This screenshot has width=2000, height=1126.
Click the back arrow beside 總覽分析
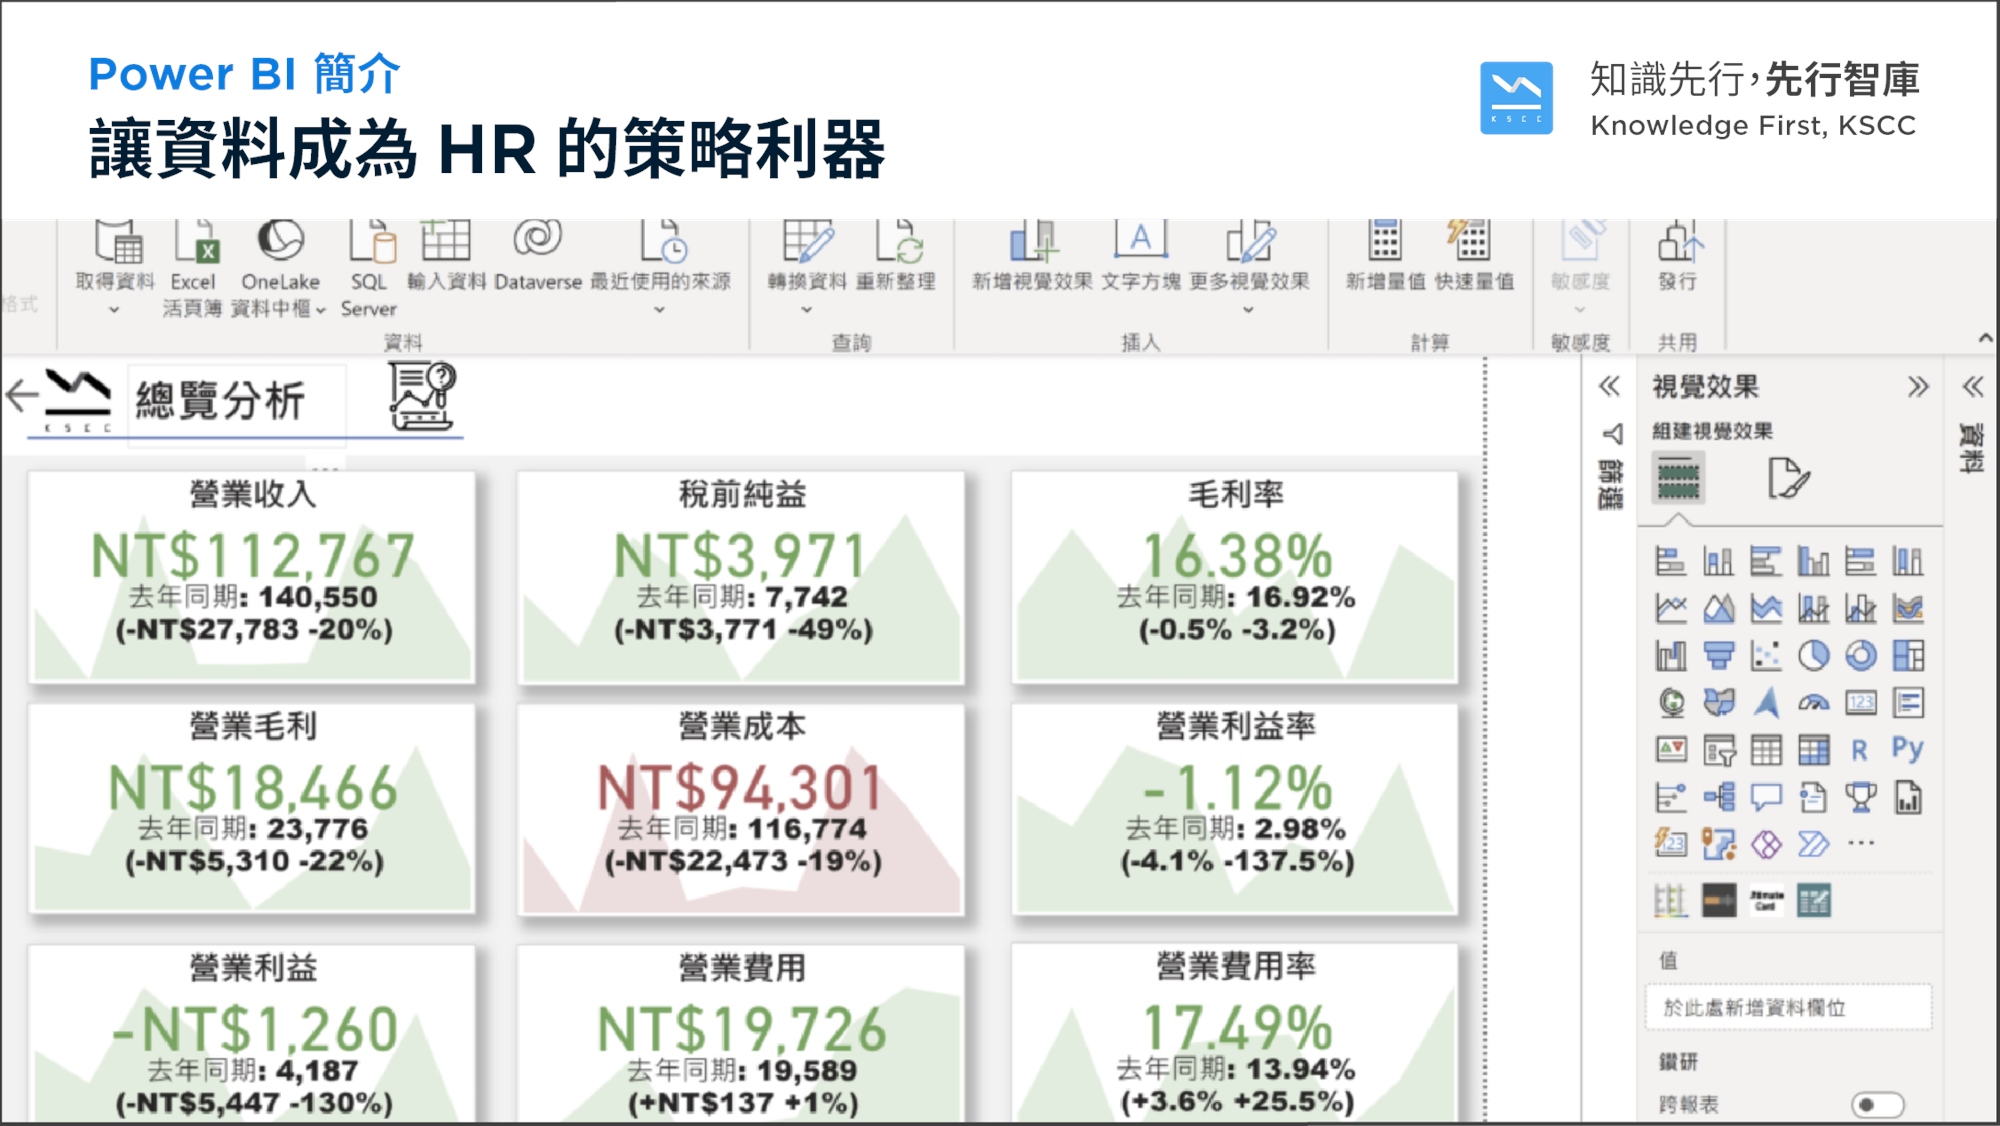tap(21, 395)
